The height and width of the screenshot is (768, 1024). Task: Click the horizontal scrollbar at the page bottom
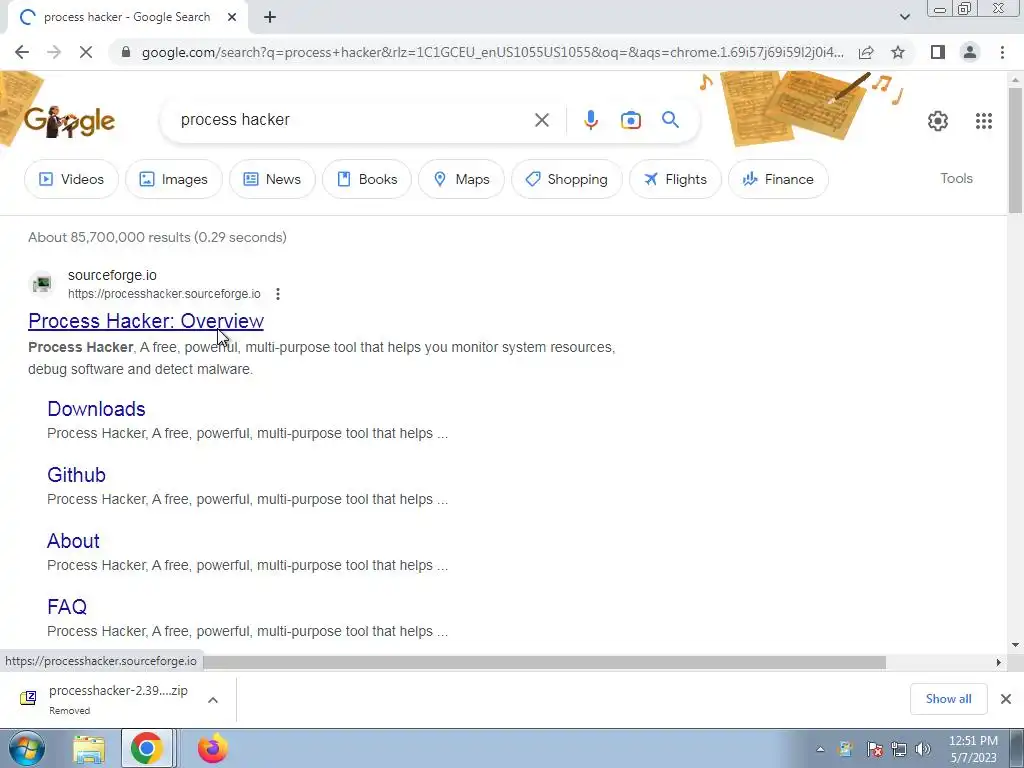pyautogui.click(x=543, y=662)
